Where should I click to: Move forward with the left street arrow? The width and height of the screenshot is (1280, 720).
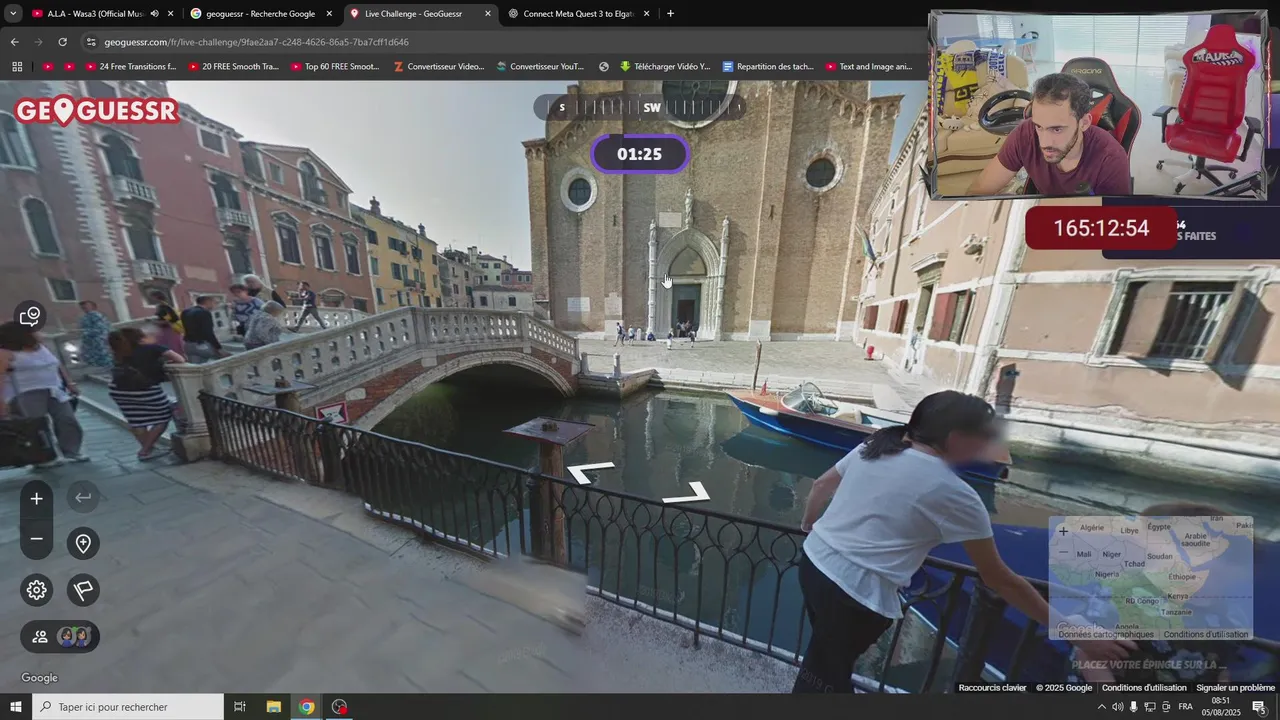tap(590, 472)
